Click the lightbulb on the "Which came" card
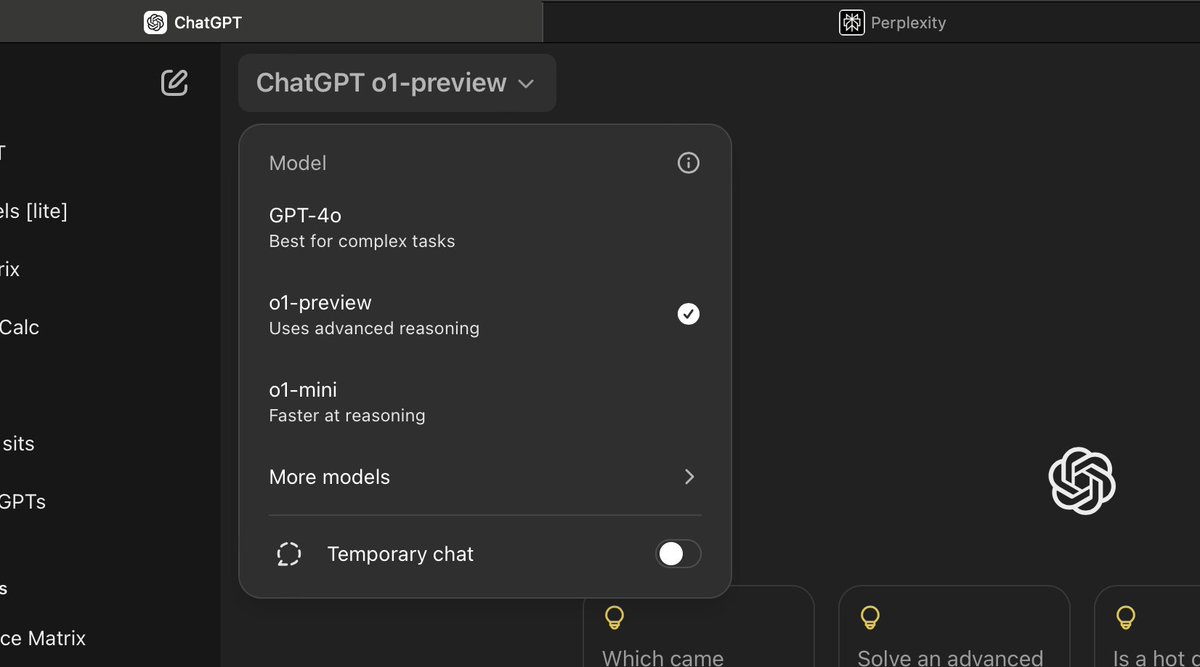The height and width of the screenshot is (667, 1200). (615, 618)
